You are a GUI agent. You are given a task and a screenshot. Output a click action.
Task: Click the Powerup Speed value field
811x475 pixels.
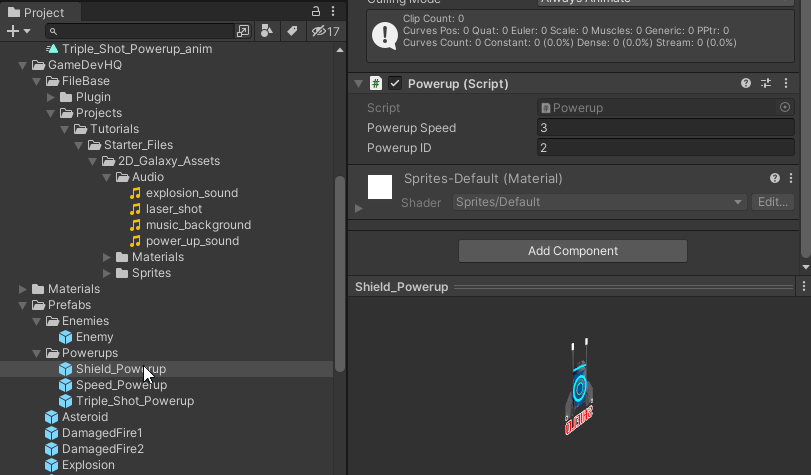(666, 128)
